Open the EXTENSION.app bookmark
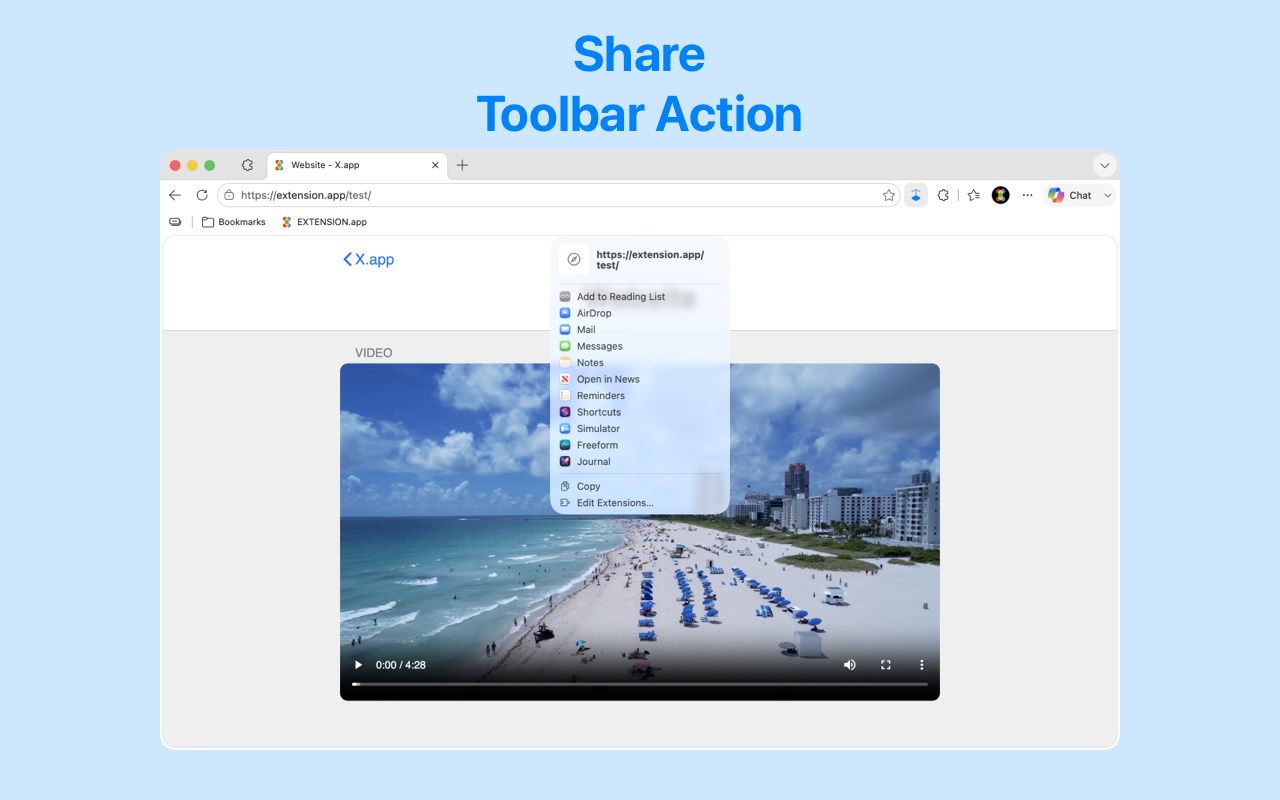The image size is (1280, 800). (324, 222)
